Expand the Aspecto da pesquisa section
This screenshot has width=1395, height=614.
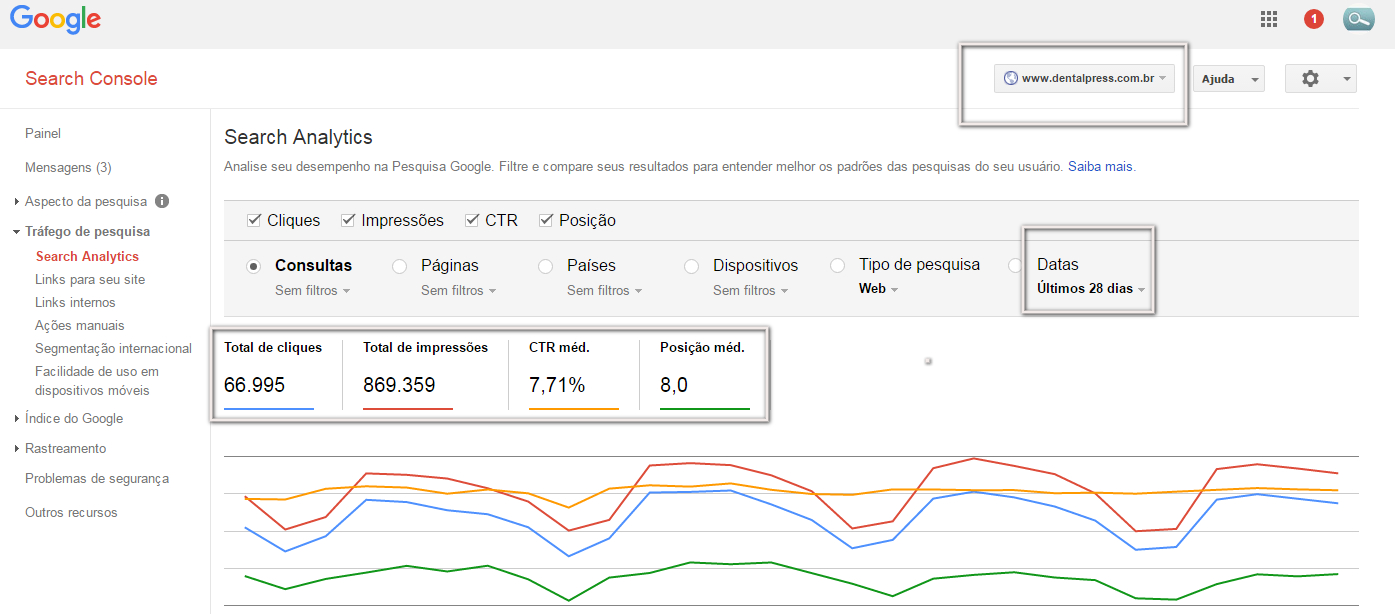point(17,202)
